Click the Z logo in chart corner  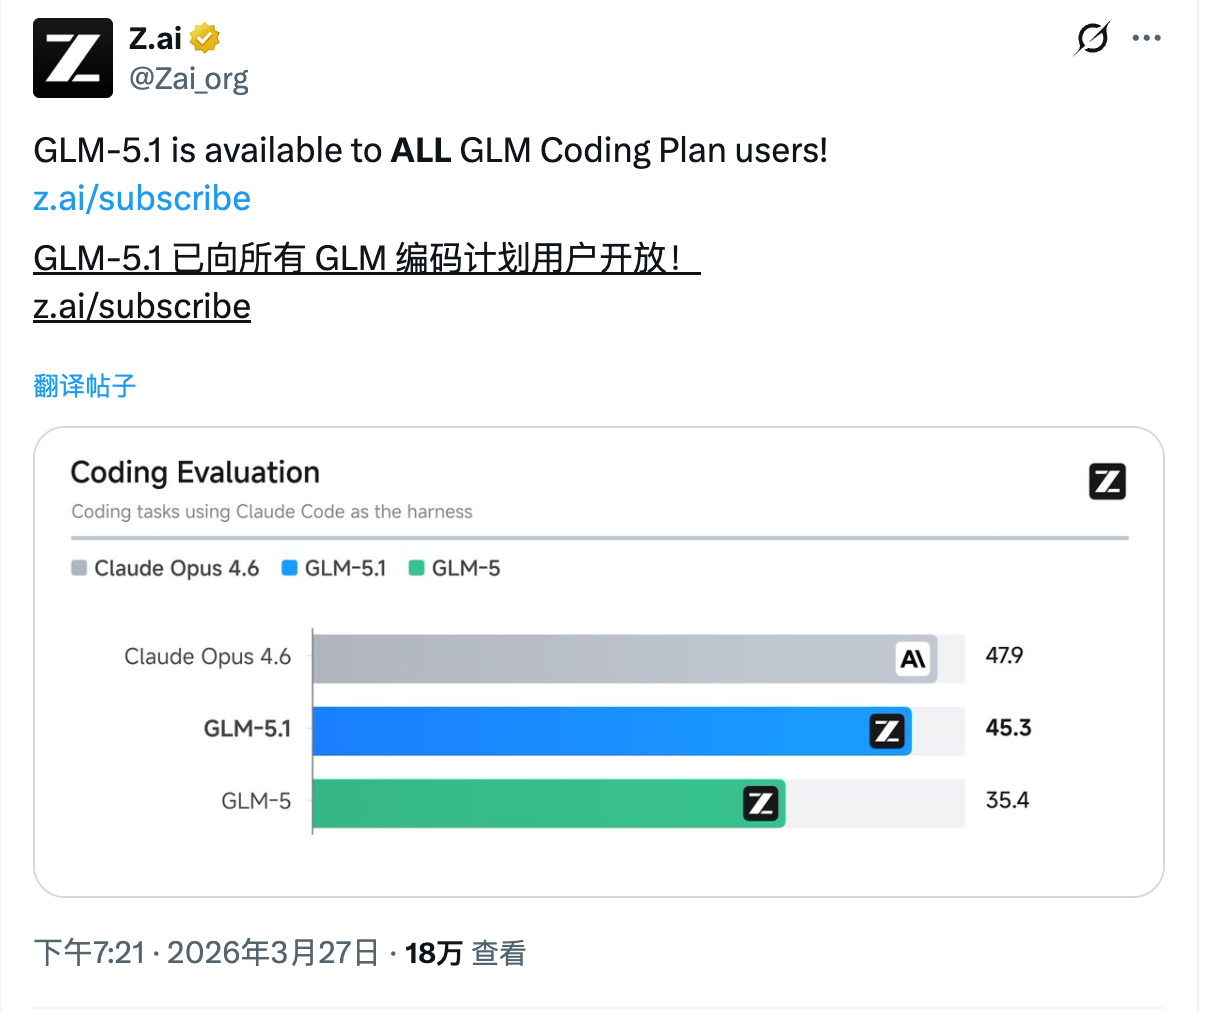(x=1107, y=482)
